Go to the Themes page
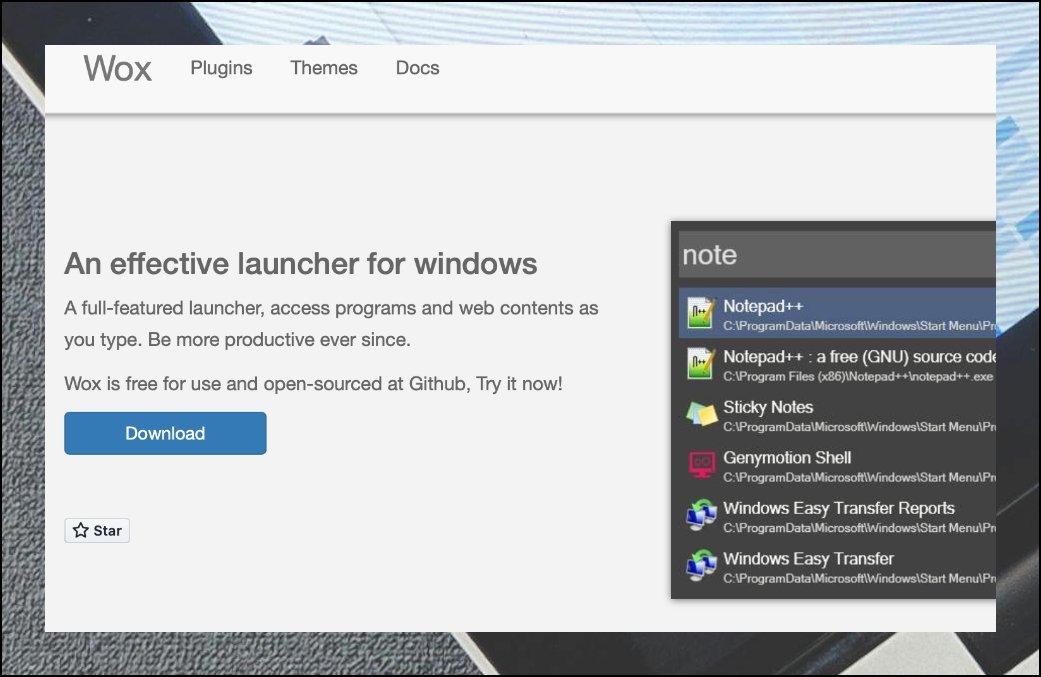The image size is (1041, 677). pos(324,68)
